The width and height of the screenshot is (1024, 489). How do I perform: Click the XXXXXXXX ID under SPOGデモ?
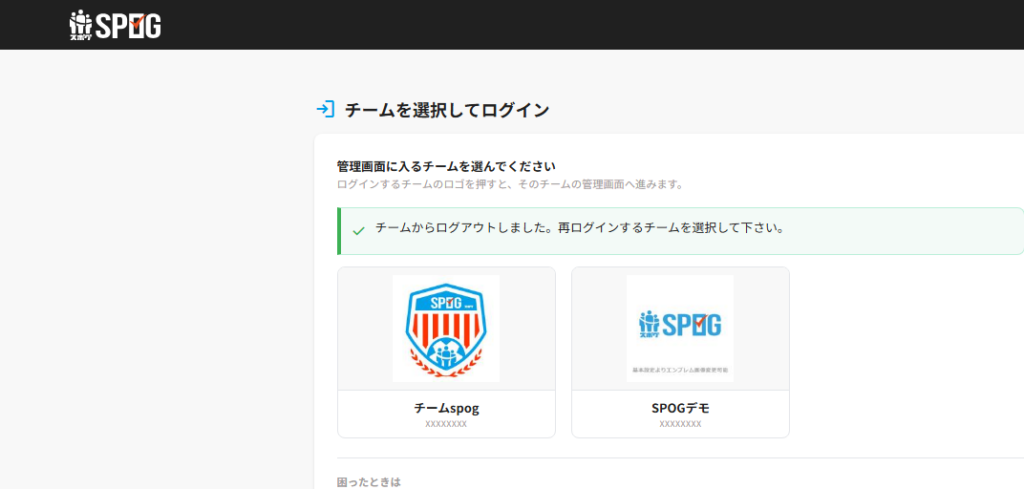[x=680, y=424]
